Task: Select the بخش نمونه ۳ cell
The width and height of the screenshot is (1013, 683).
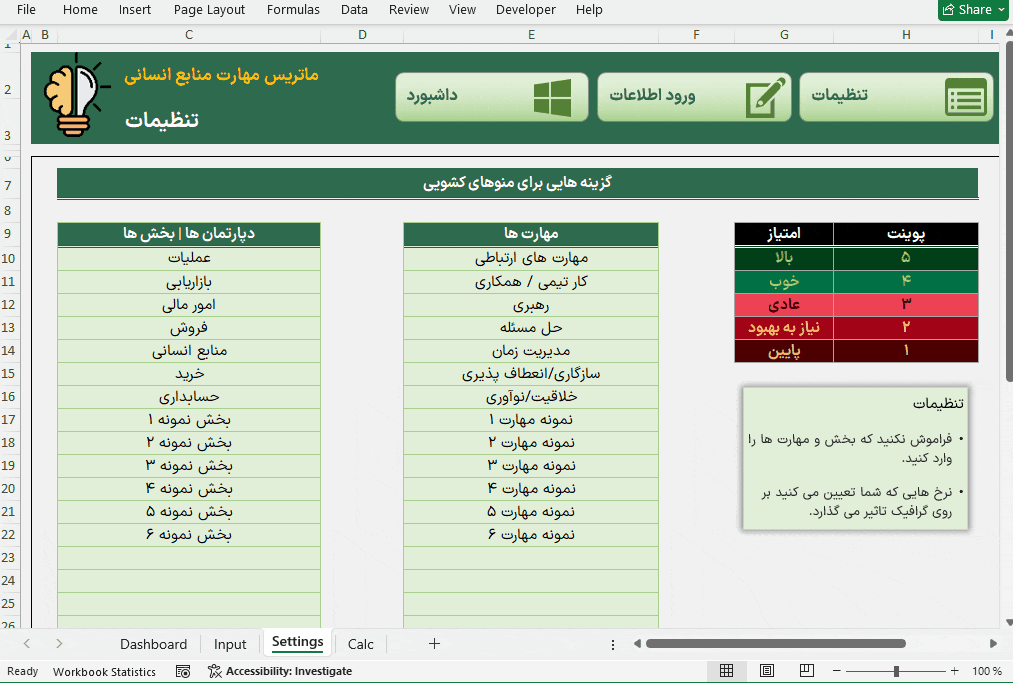Action: tap(189, 466)
